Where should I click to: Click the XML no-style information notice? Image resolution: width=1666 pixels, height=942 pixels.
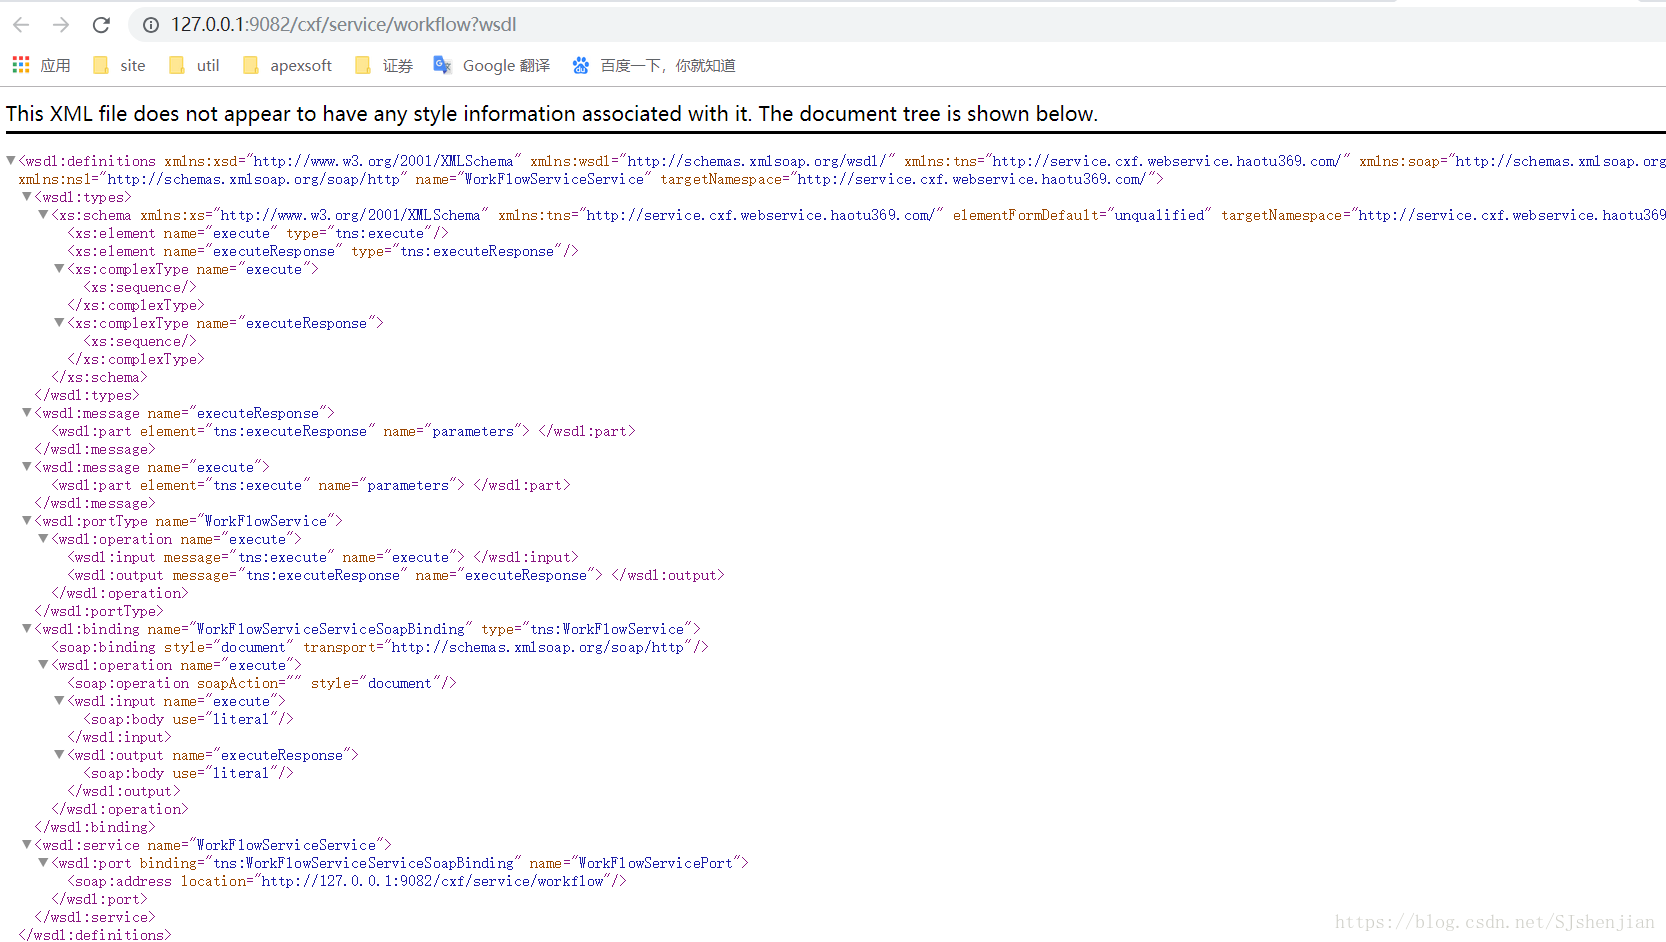pos(552,114)
